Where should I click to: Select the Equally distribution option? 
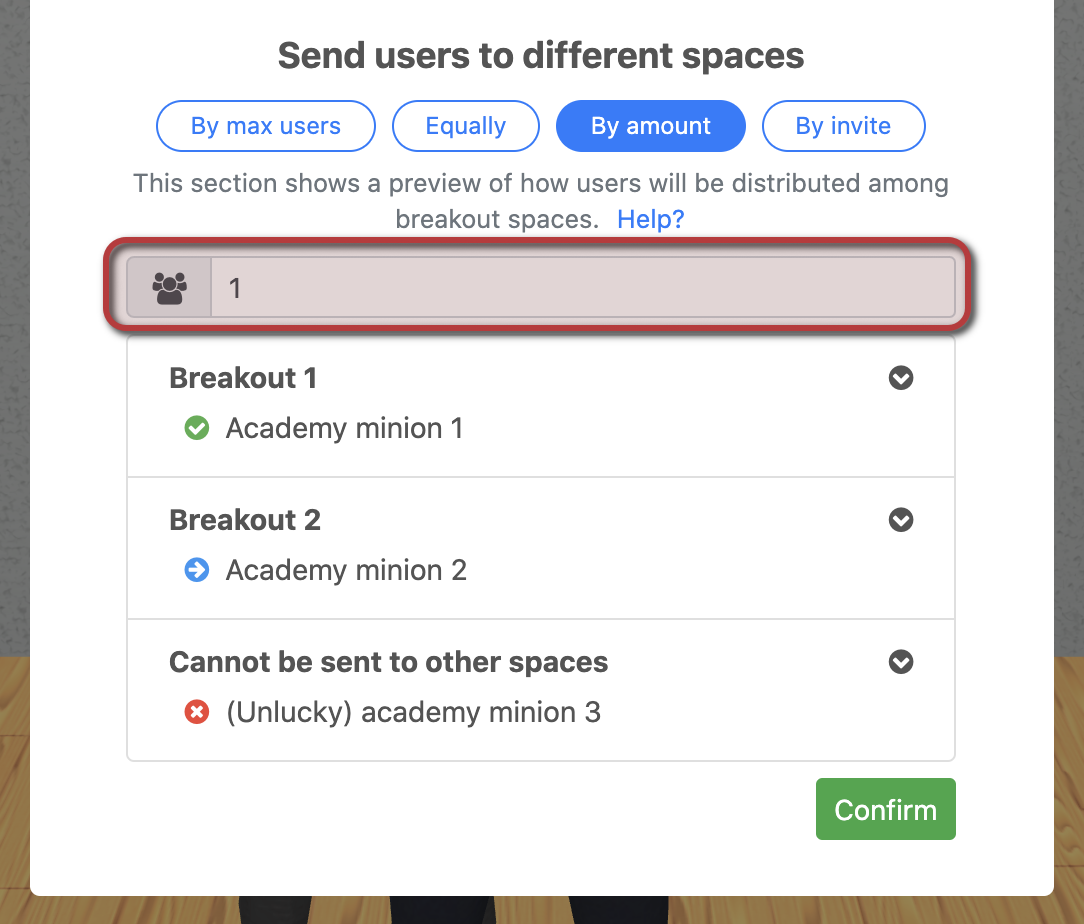(466, 126)
